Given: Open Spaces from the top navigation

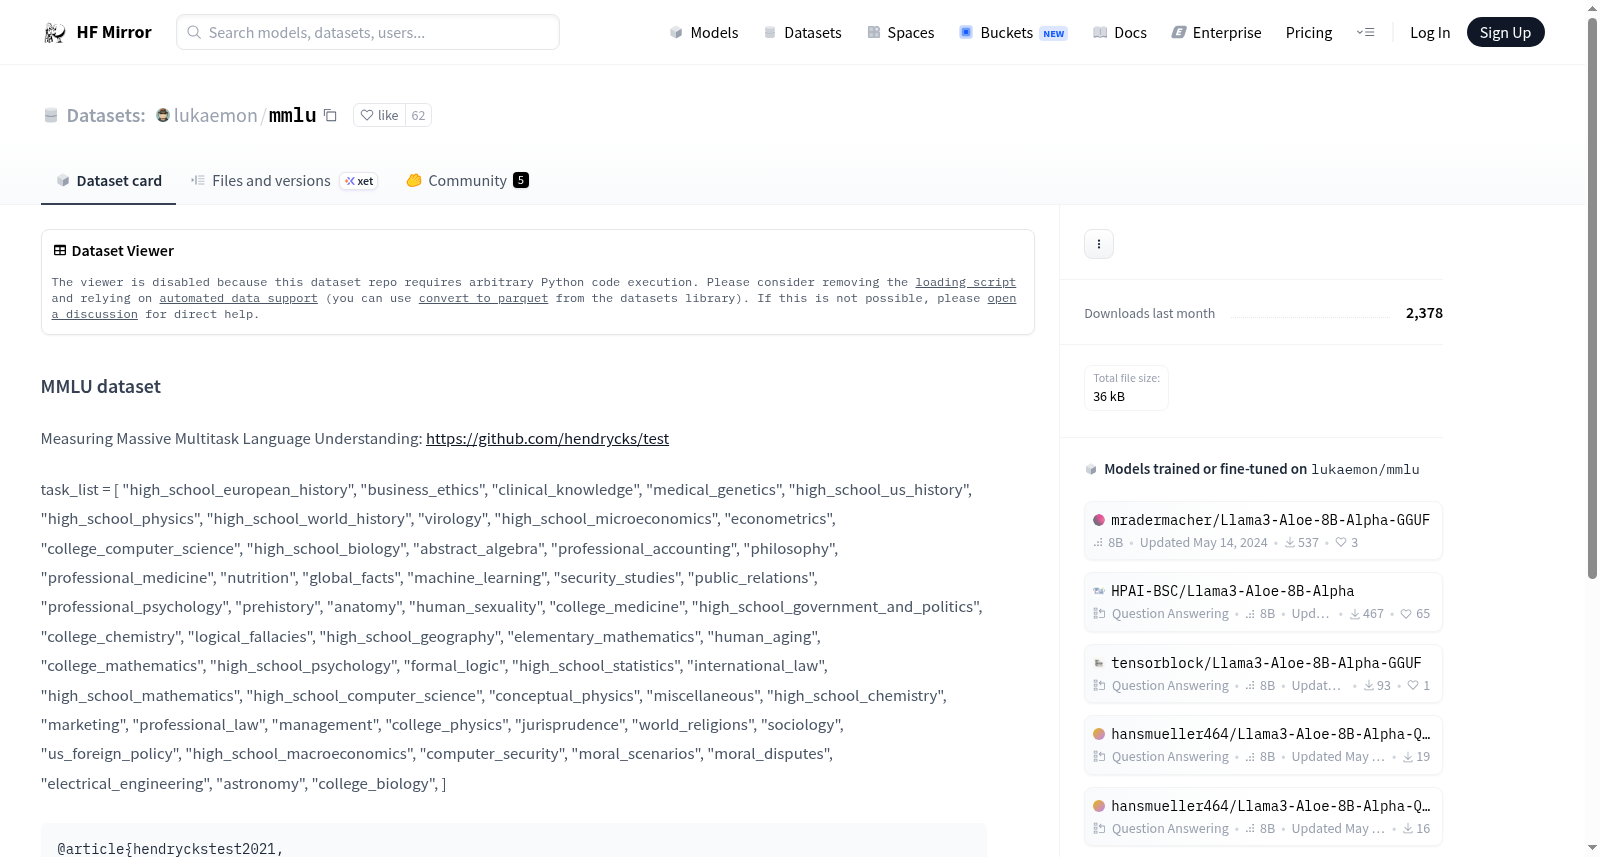Looking at the screenshot, I should (901, 33).
